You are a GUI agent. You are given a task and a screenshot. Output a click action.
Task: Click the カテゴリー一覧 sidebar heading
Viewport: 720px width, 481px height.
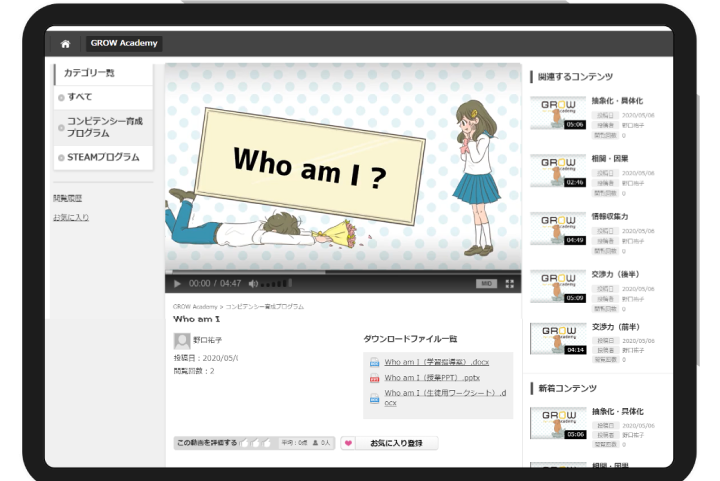click(x=89, y=73)
